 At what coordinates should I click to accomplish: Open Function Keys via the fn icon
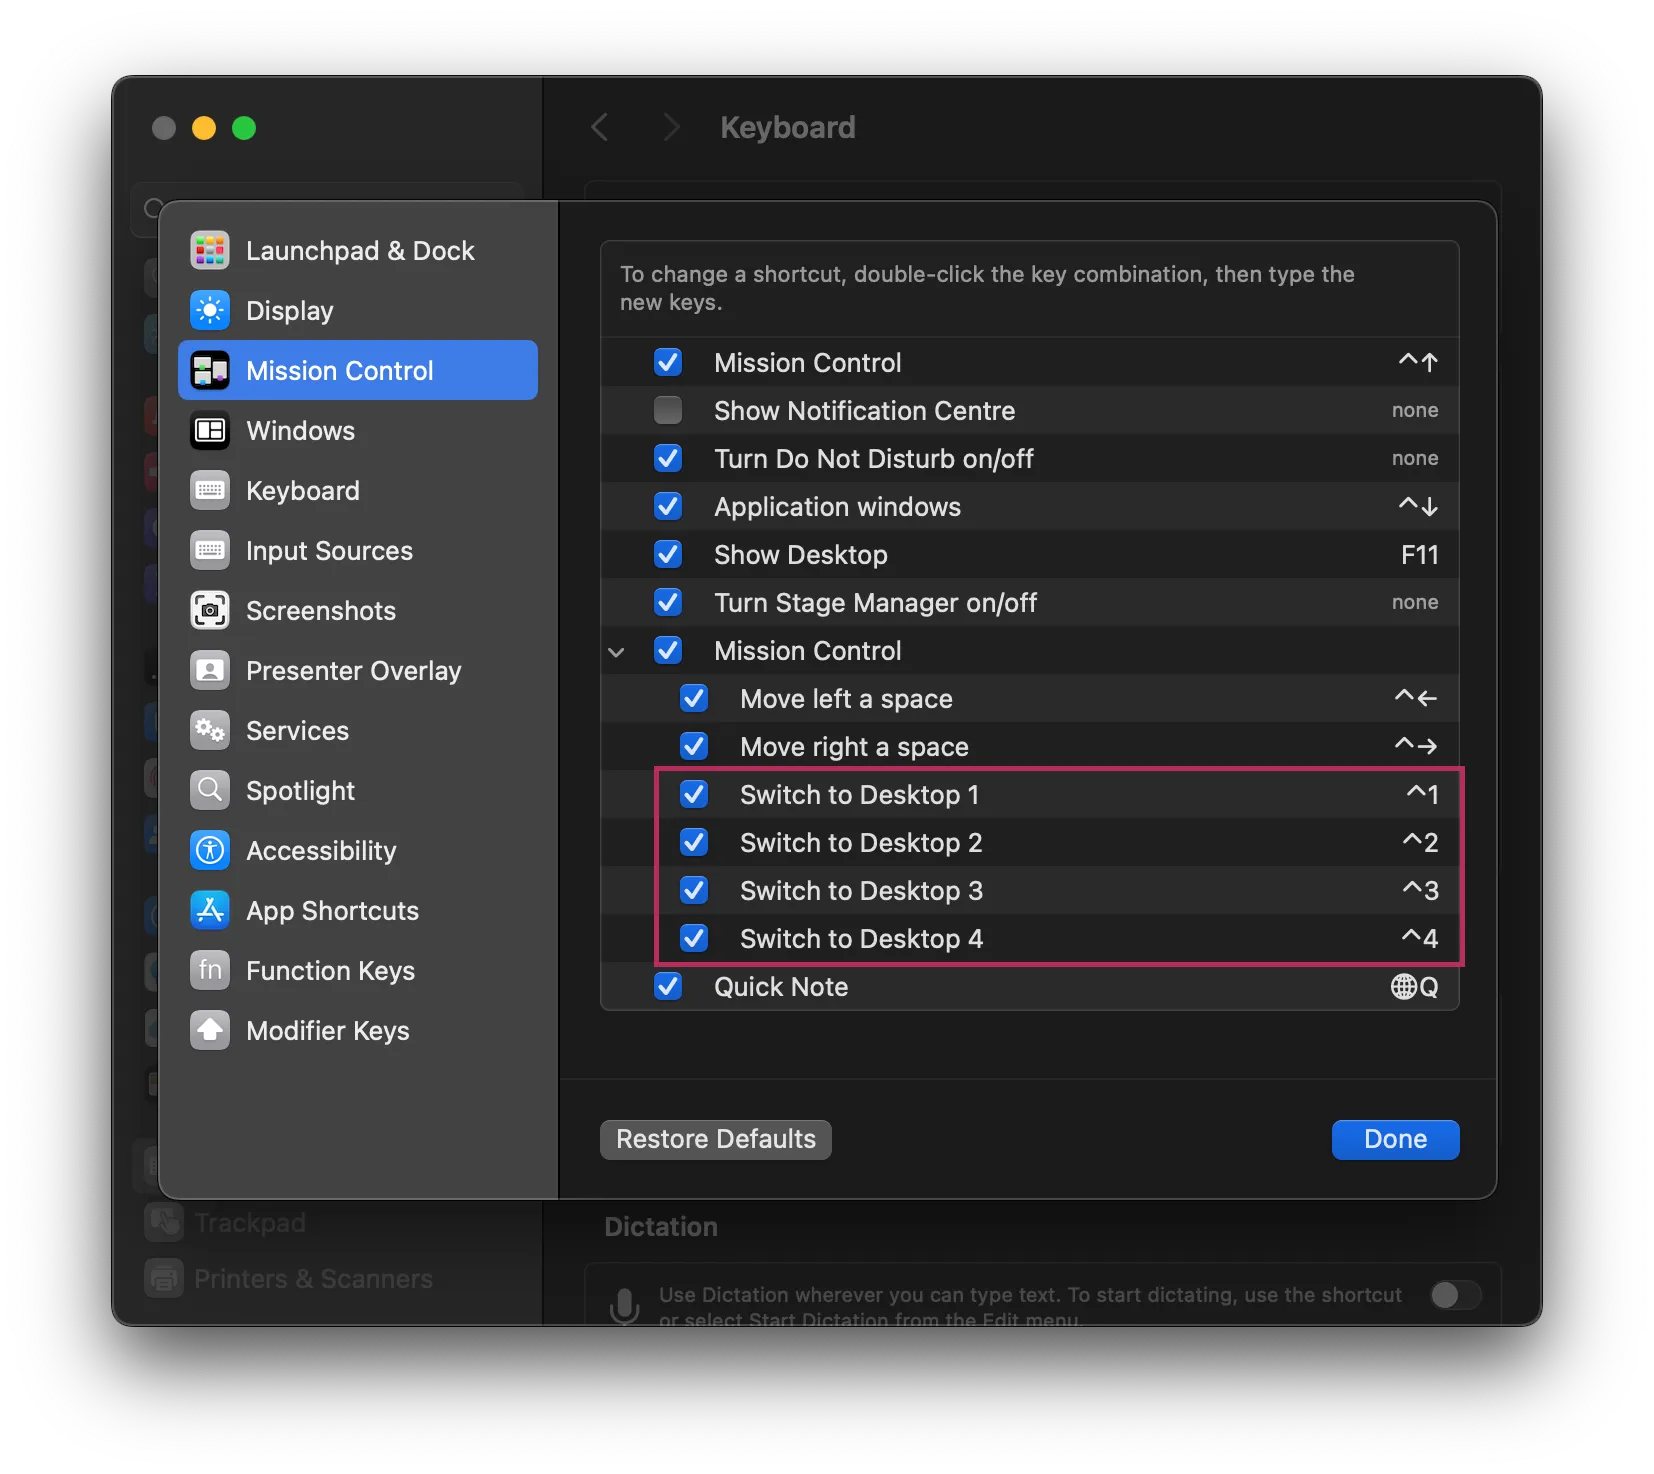[211, 970]
